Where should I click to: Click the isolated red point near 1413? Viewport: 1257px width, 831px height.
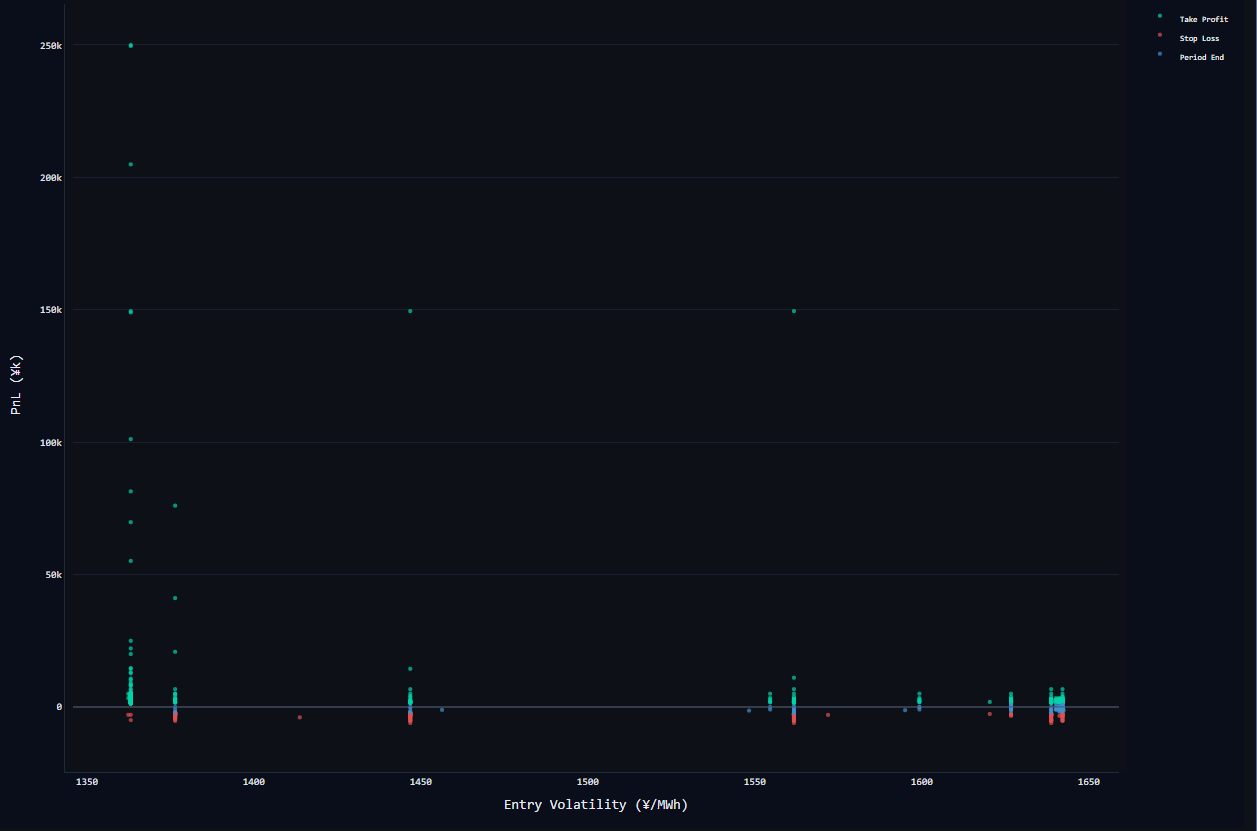pos(299,717)
